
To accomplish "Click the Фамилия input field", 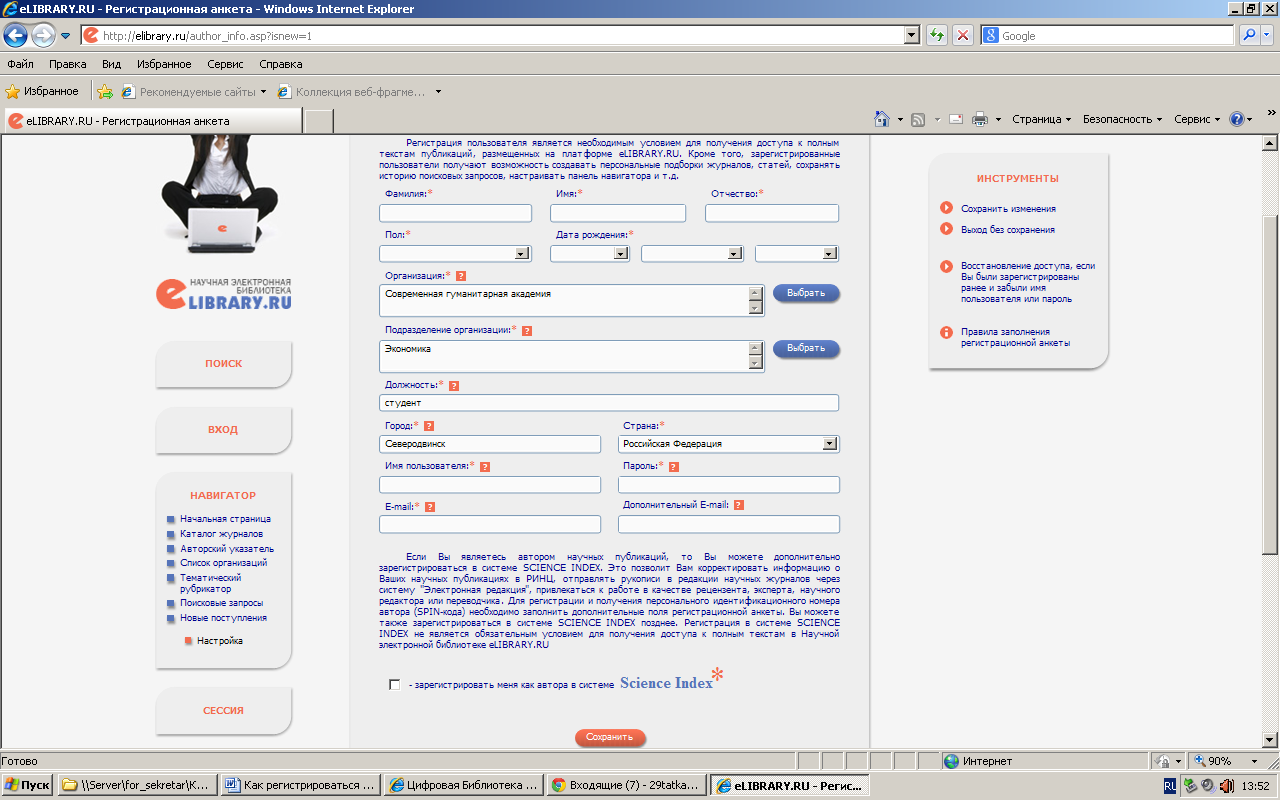I will coord(455,213).
